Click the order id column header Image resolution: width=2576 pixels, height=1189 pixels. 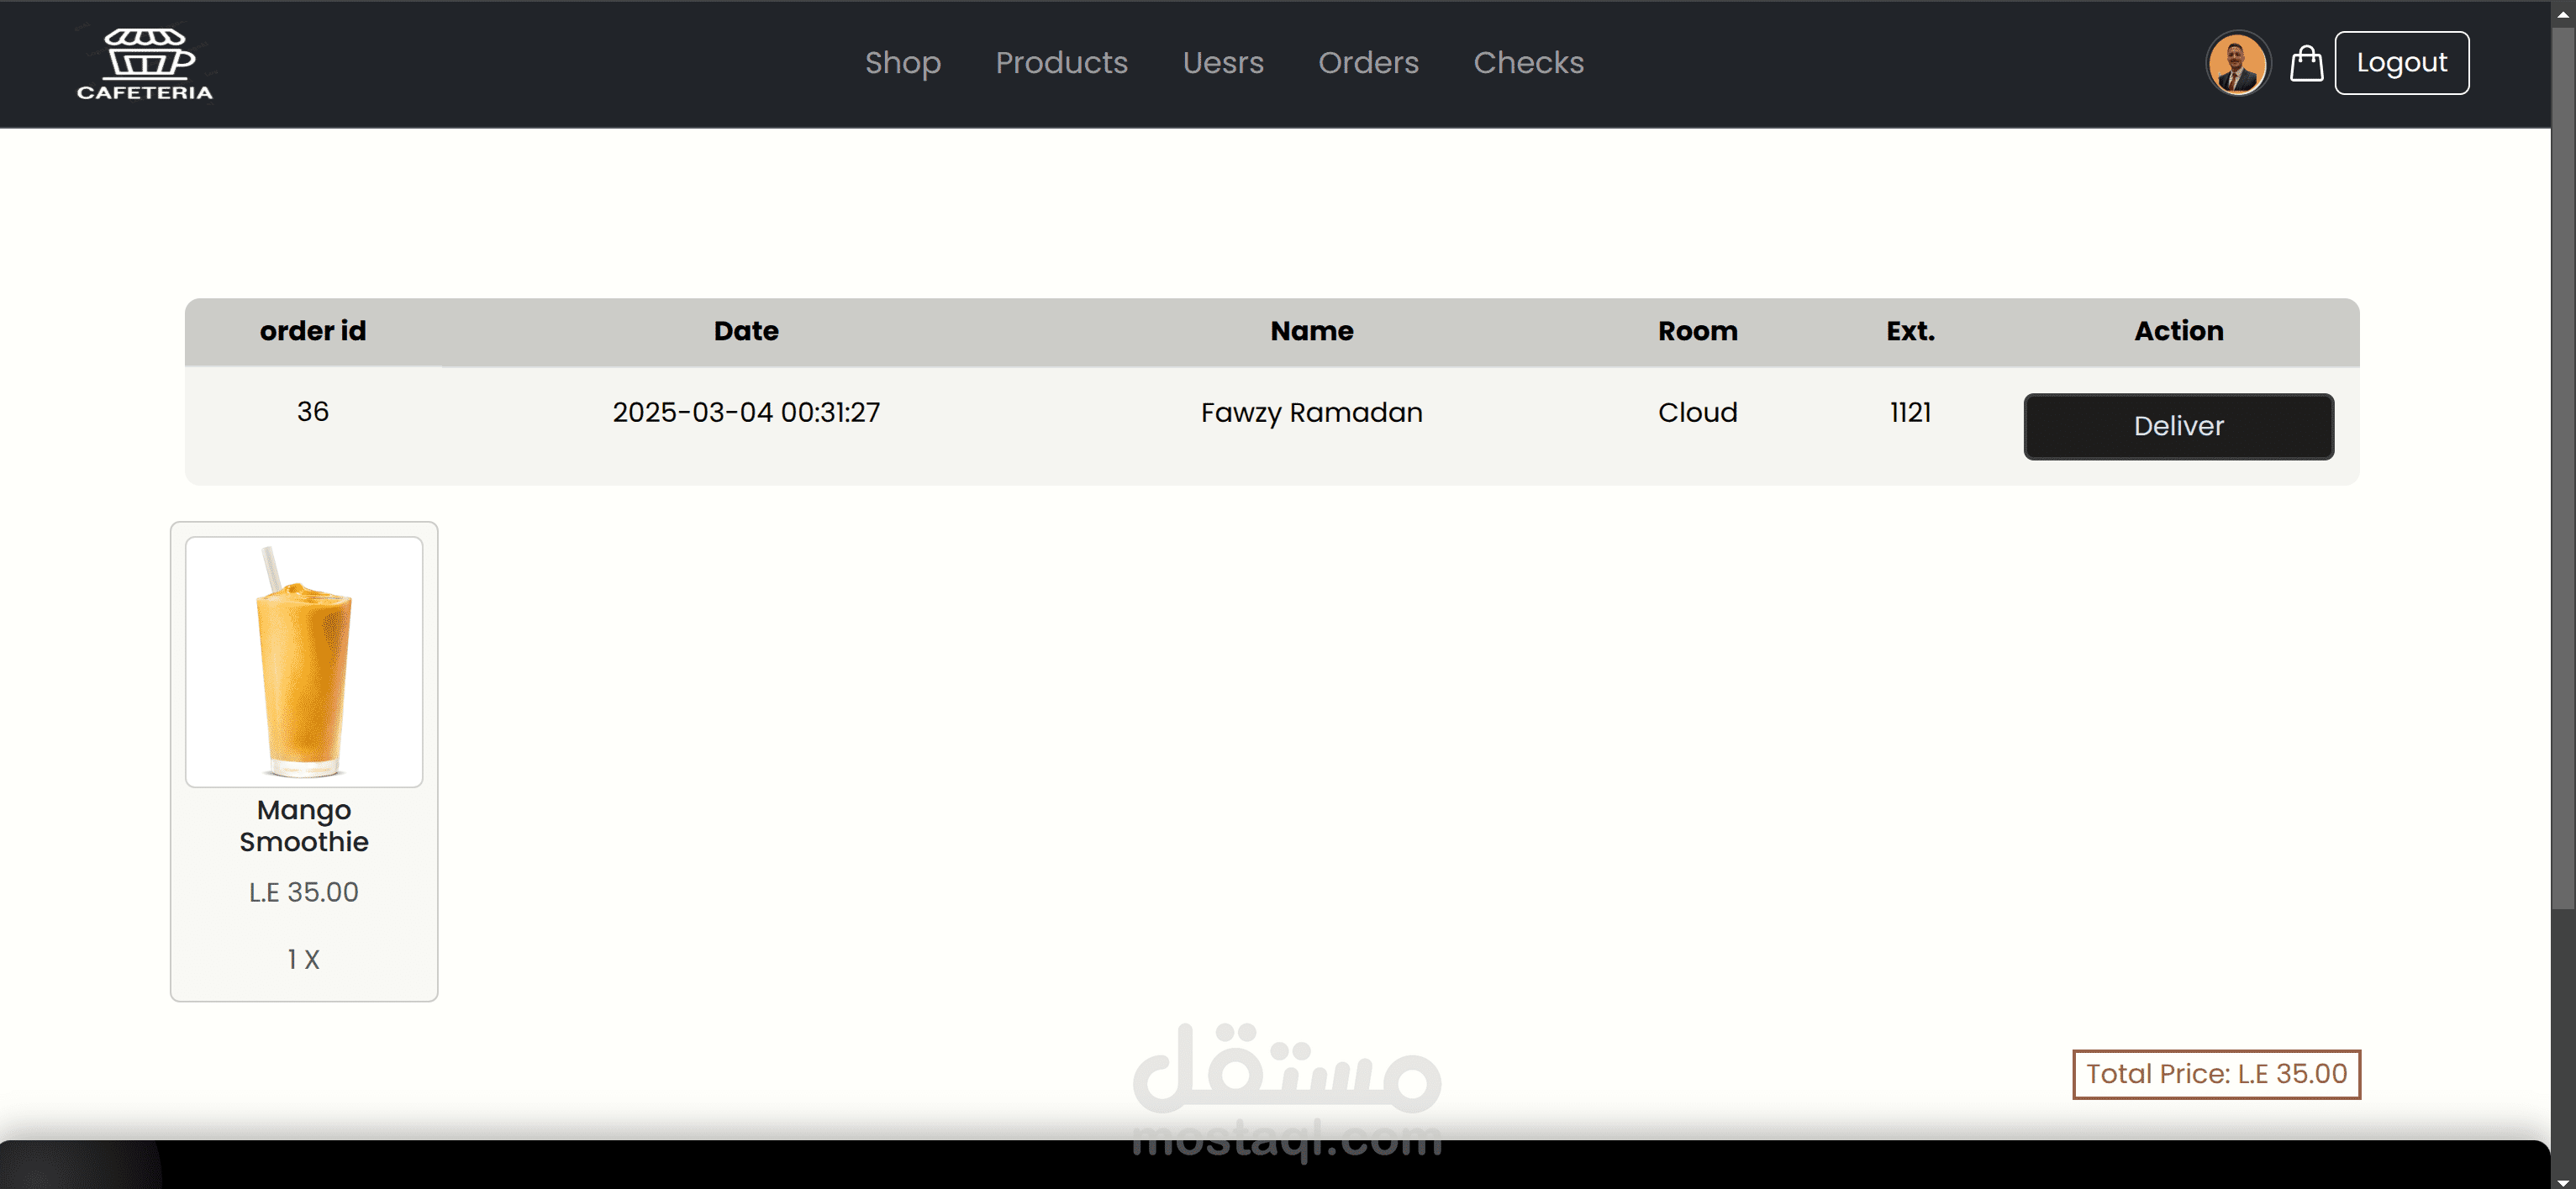click(313, 331)
